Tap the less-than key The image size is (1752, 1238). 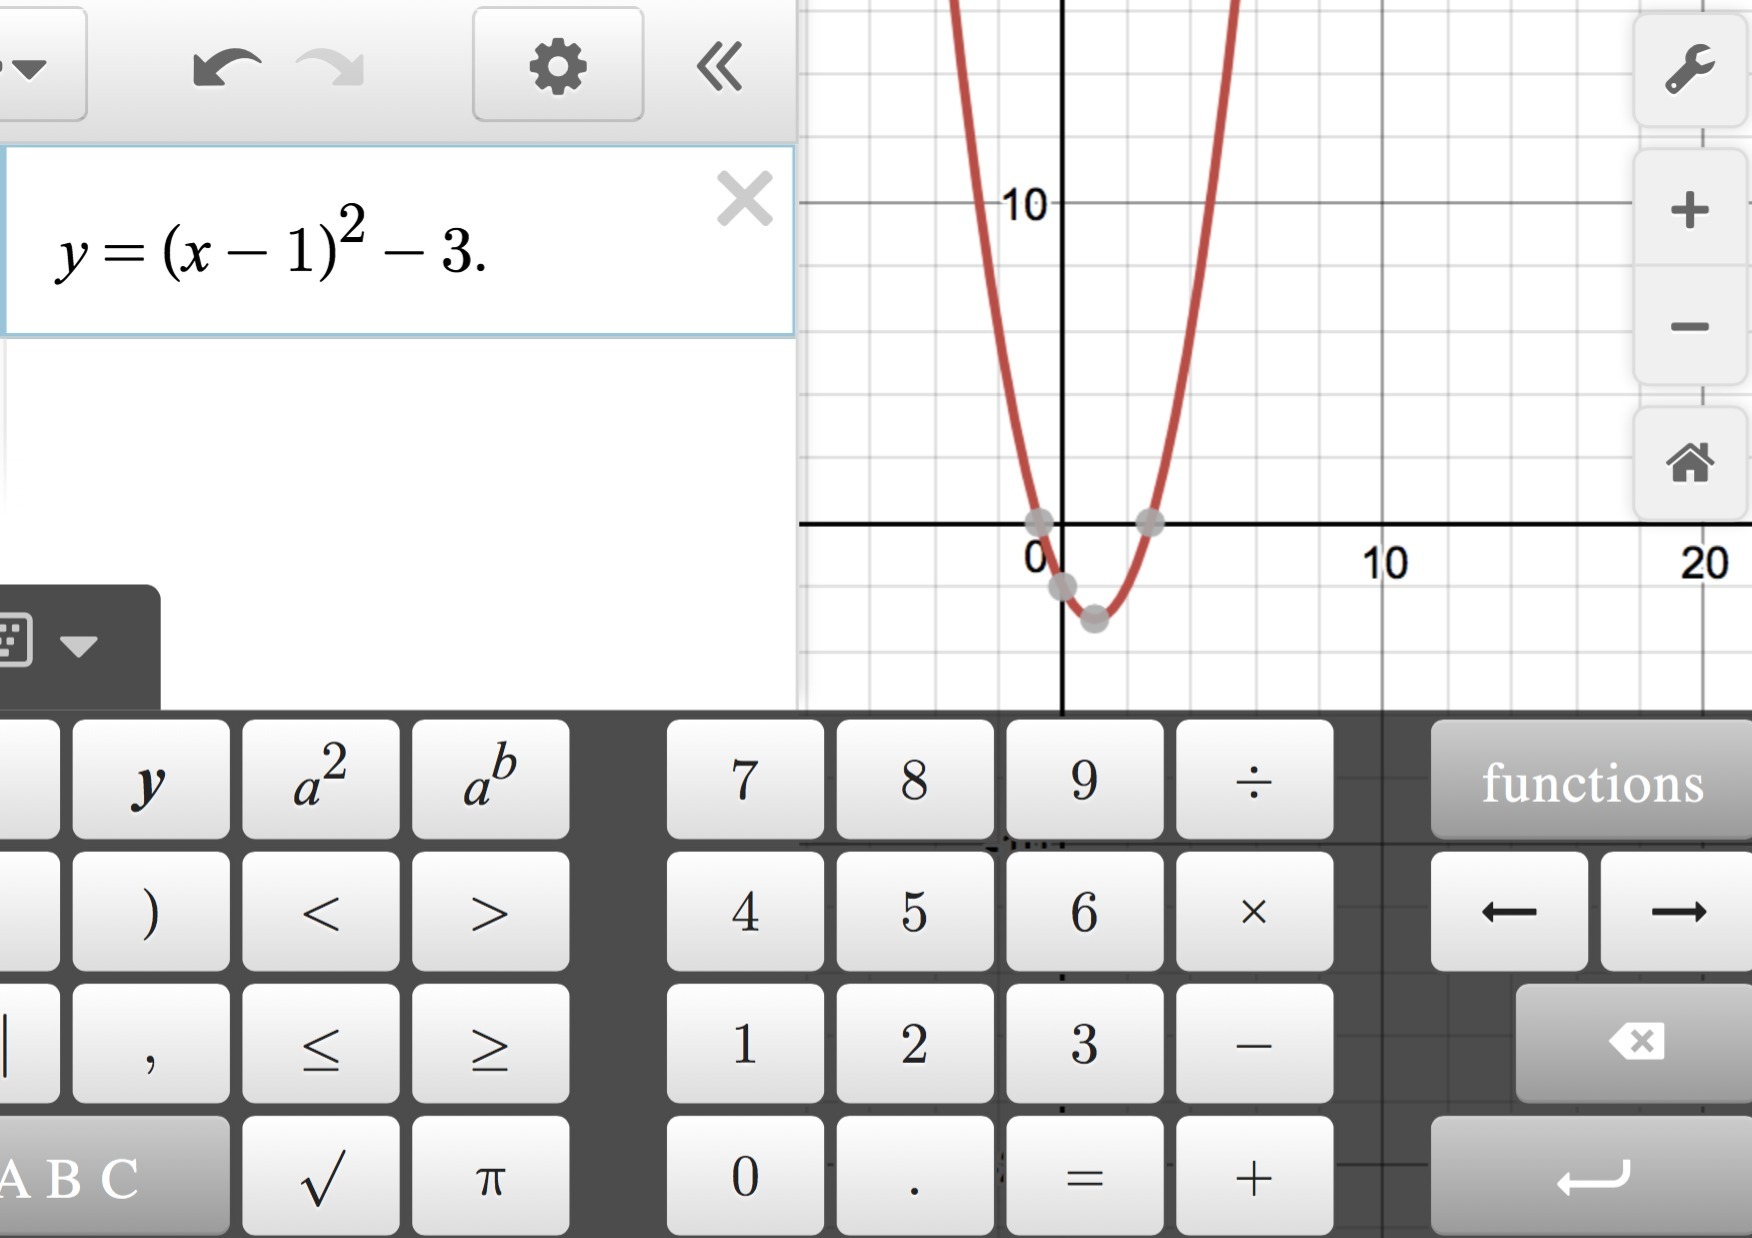(321, 911)
